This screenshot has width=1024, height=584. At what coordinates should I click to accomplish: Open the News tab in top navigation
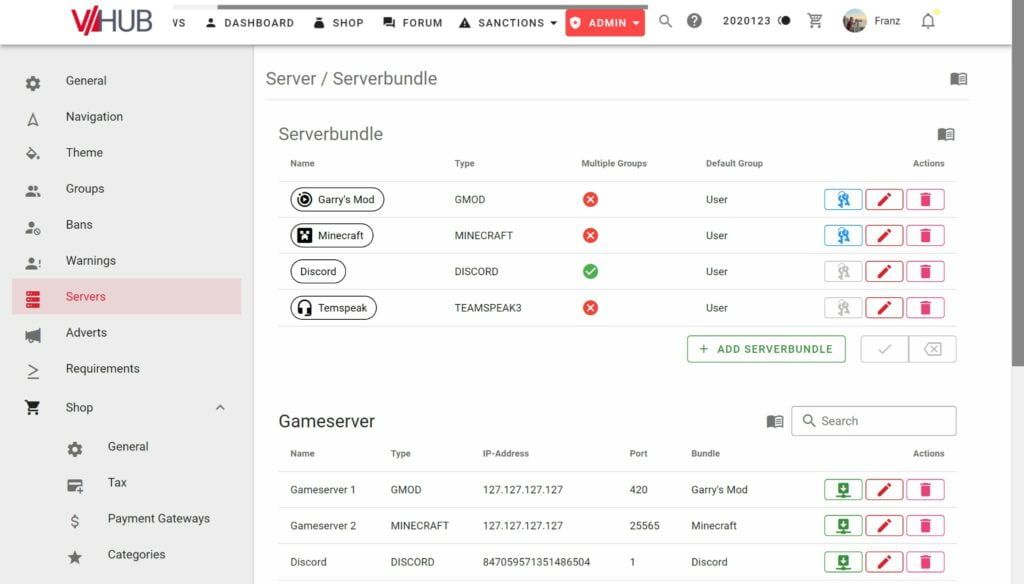pos(179,23)
